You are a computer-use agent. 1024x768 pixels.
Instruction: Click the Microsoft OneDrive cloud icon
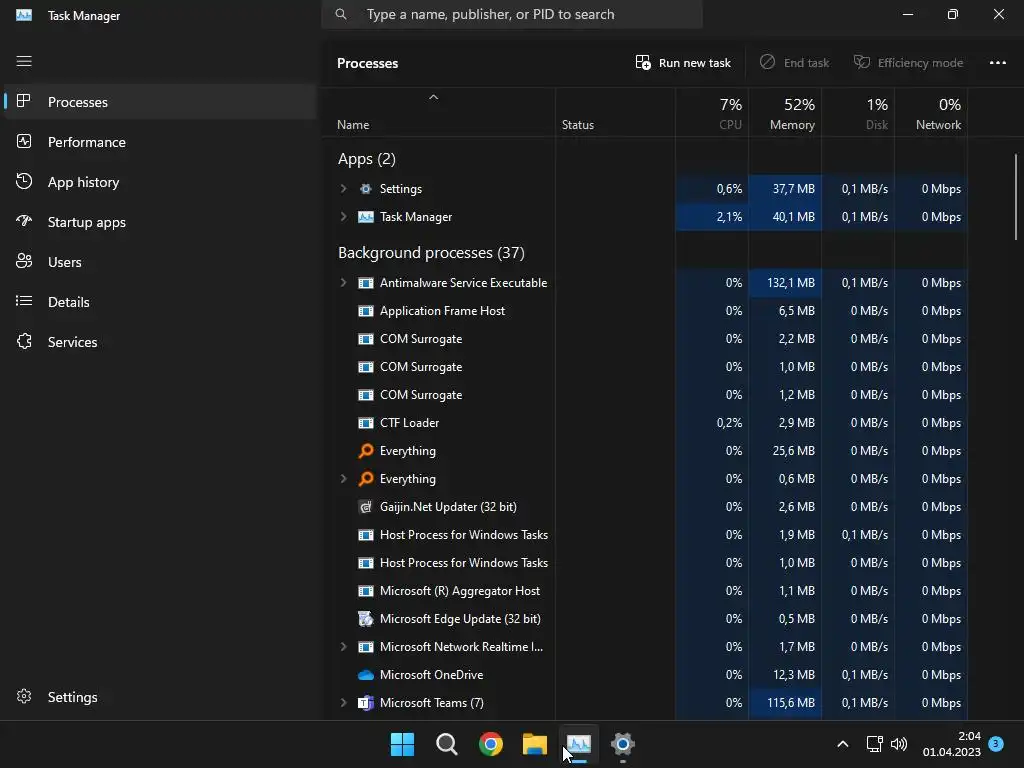click(x=366, y=675)
